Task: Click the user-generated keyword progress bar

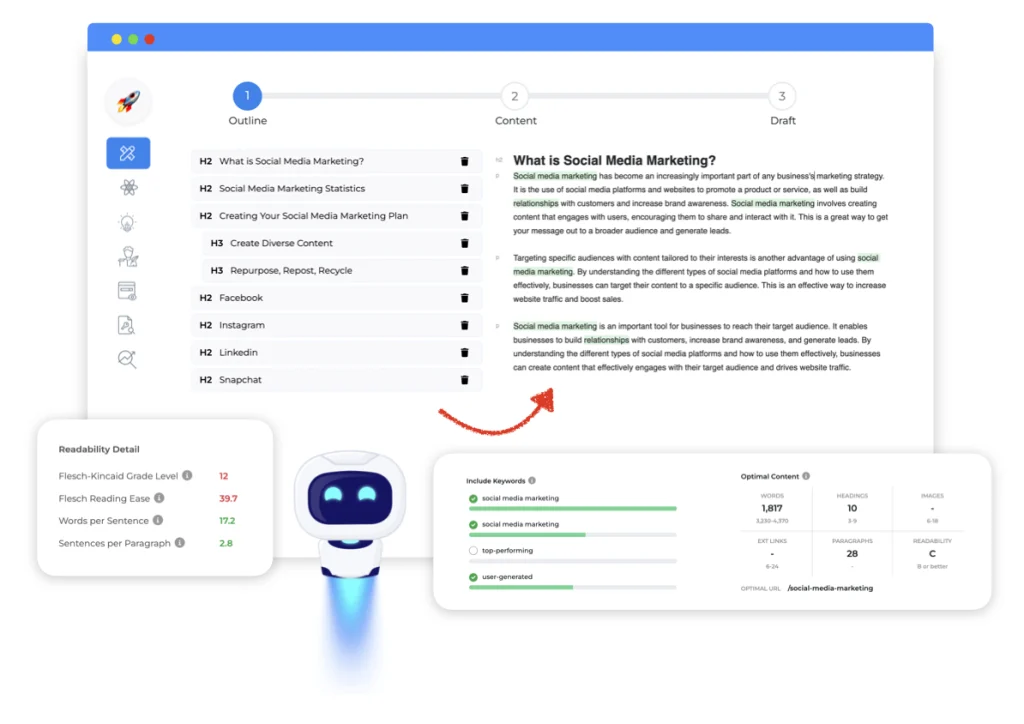Action: [572, 587]
